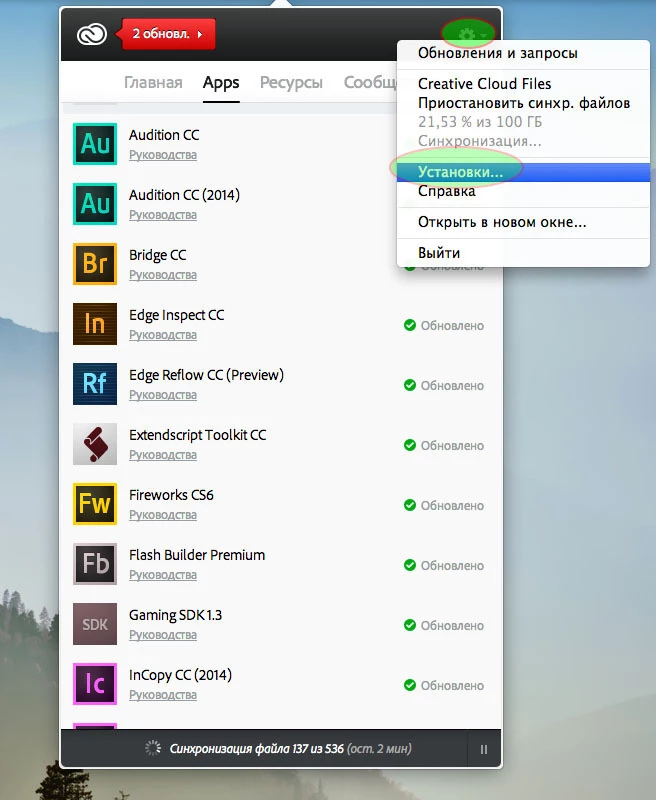Switch to the Главная tab
This screenshot has width=656, height=800.
pos(153,82)
